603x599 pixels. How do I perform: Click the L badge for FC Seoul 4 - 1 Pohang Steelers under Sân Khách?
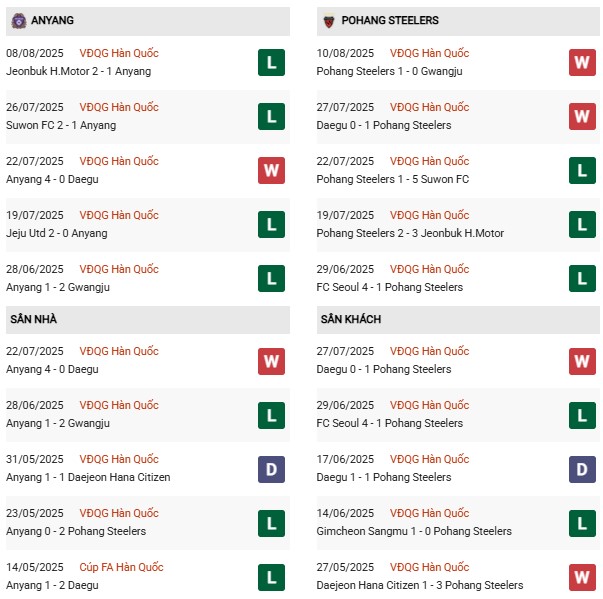tap(582, 415)
